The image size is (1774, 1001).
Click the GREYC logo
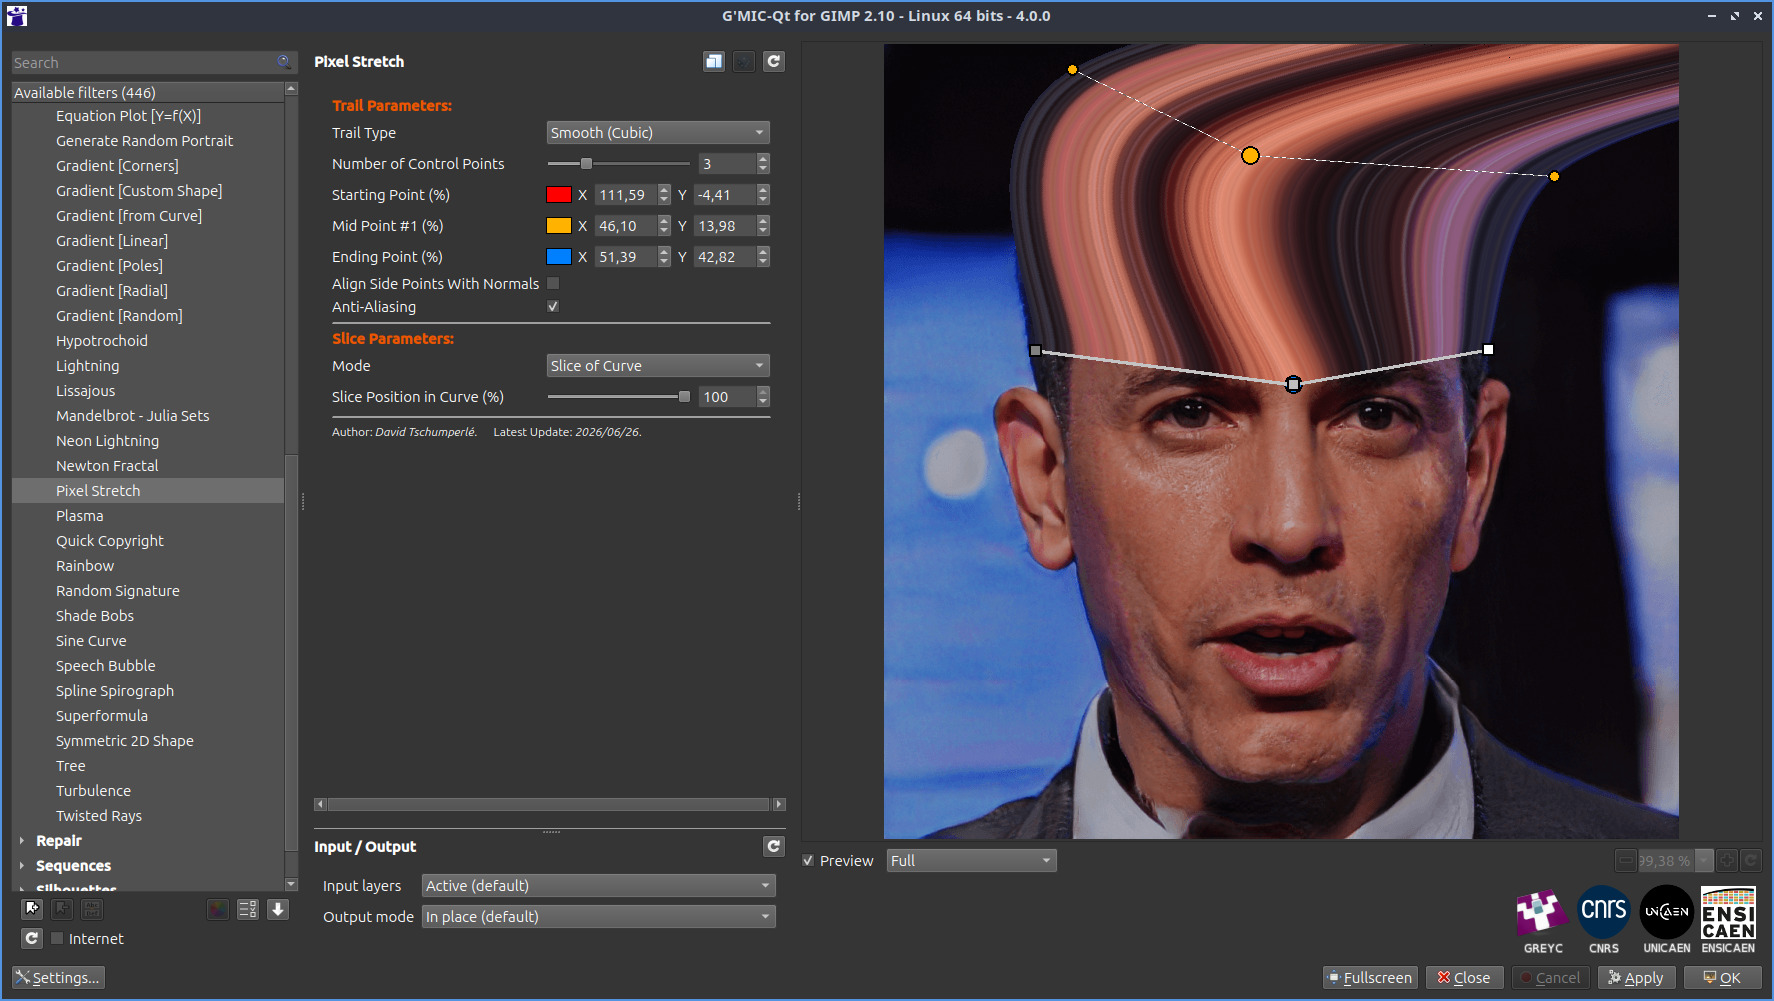point(1543,921)
